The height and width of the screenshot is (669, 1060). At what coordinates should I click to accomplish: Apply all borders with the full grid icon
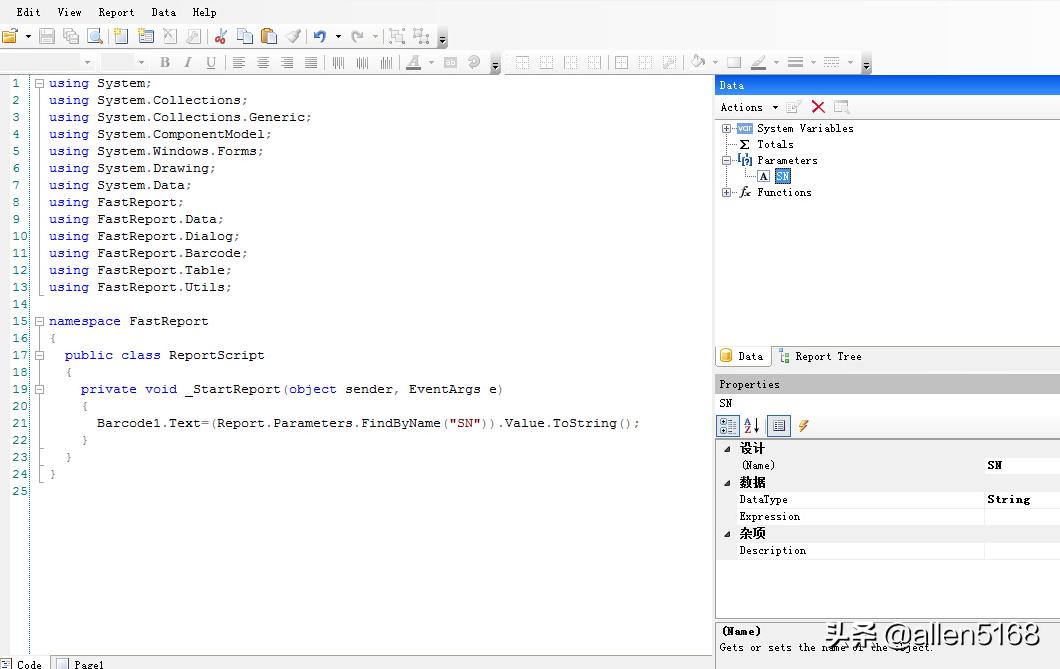(621, 62)
